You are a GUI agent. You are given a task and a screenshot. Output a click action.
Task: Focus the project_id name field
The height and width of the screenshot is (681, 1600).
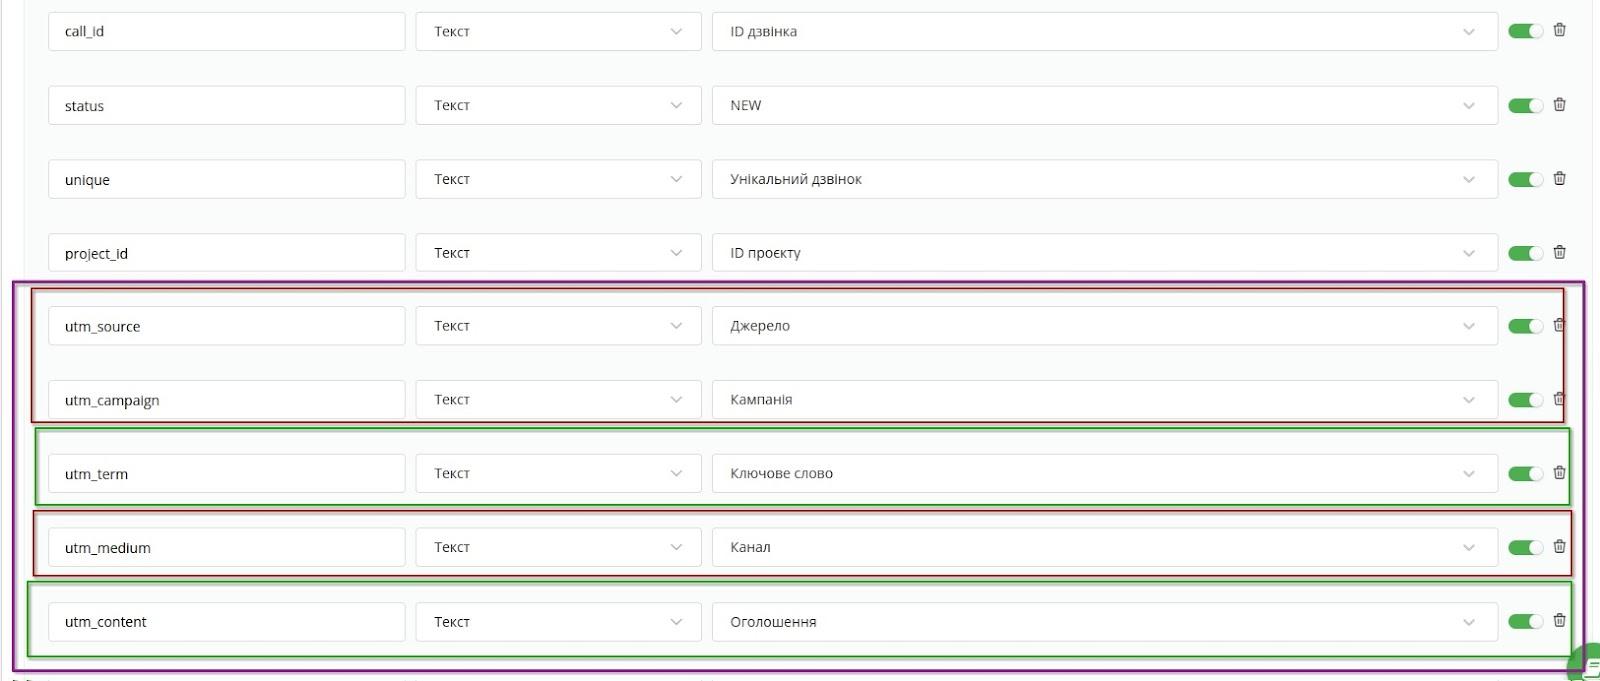coord(226,253)
